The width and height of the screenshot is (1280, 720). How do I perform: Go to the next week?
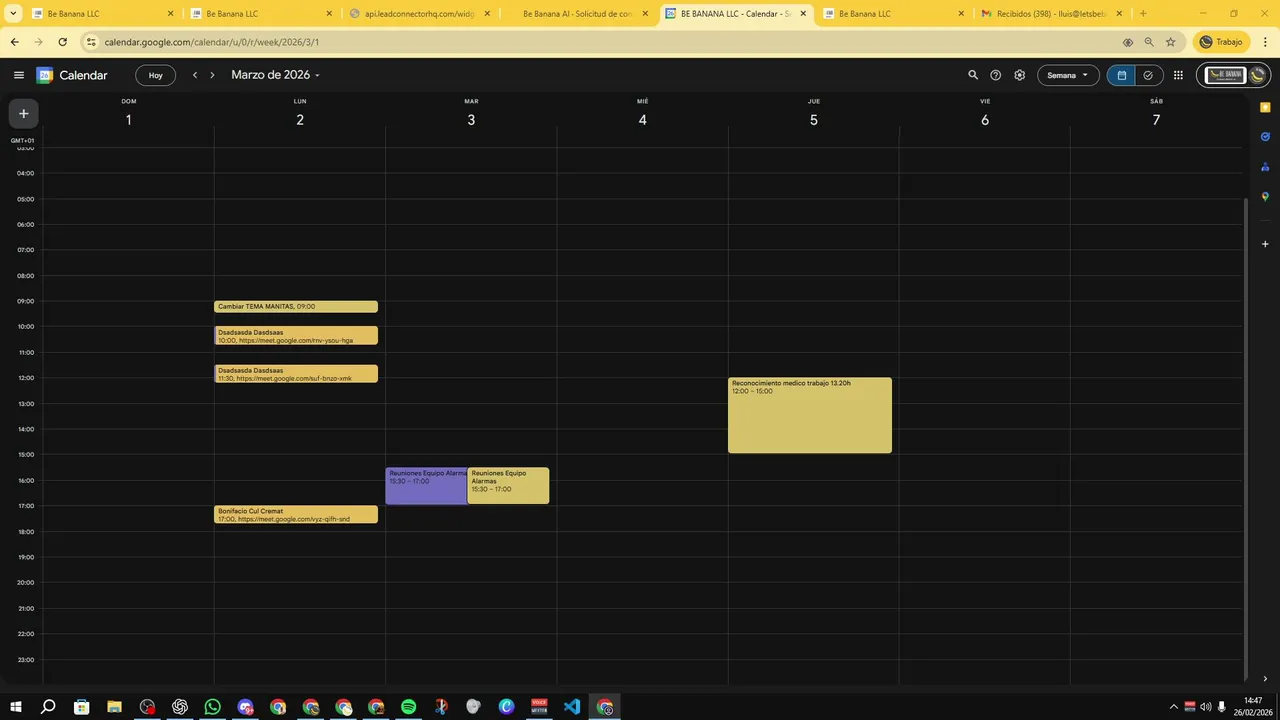point(212,75)
